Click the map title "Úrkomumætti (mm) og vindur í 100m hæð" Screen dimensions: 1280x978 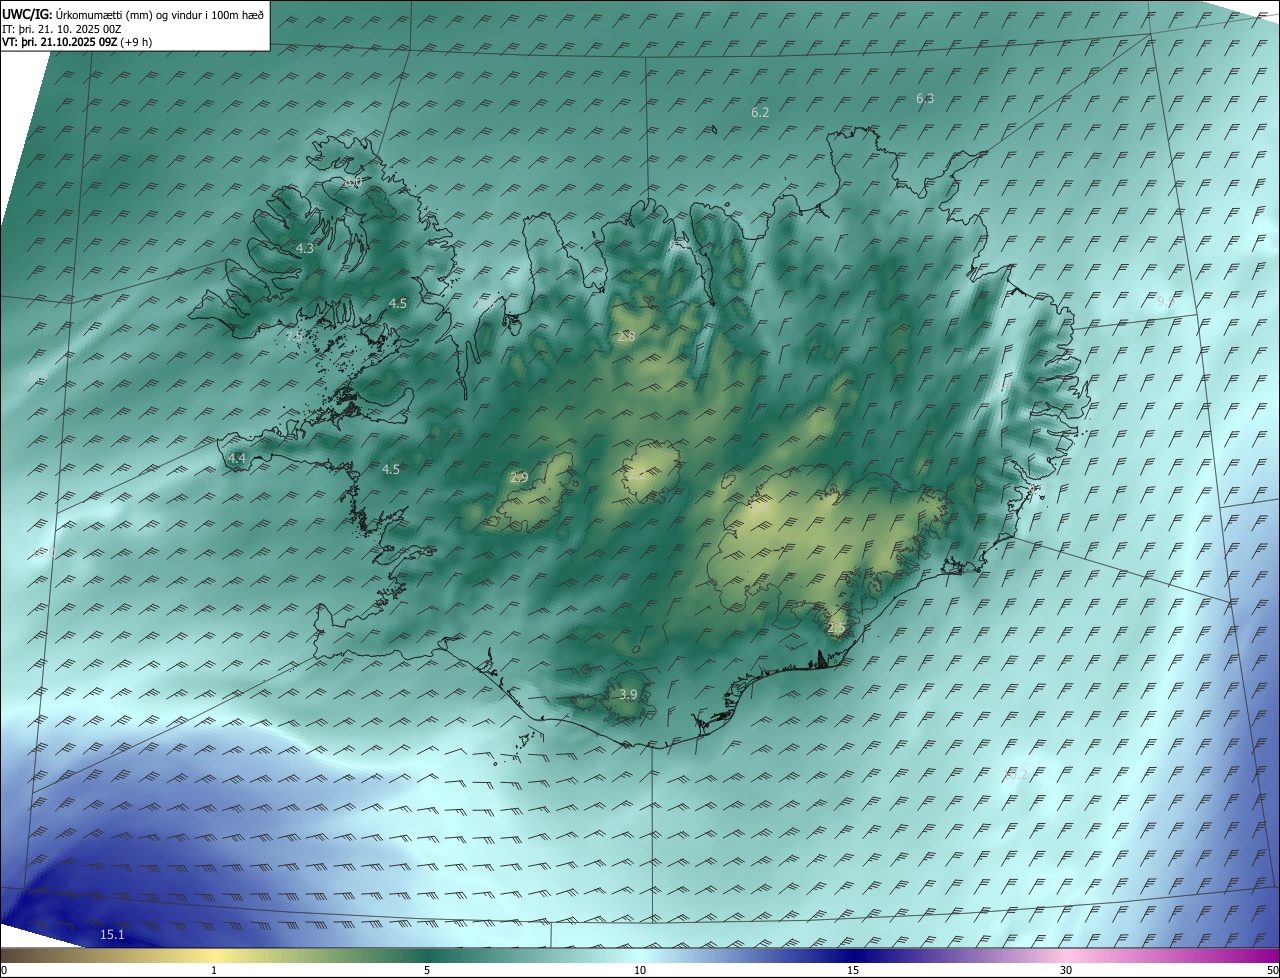(159, 14)
